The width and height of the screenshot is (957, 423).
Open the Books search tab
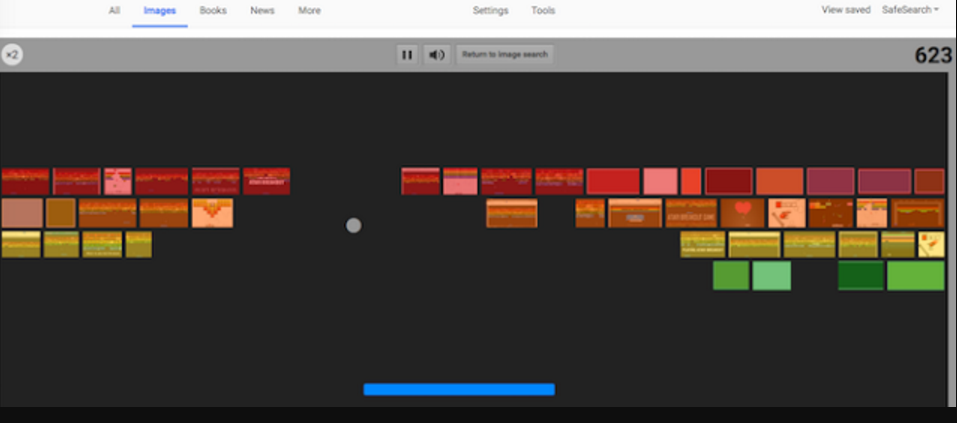pyautogui.click(x=213, y=10)
